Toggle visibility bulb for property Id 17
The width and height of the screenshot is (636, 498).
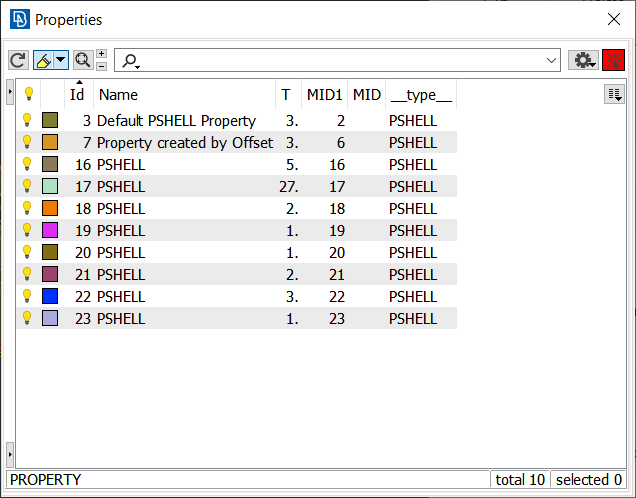coord(28,186)
